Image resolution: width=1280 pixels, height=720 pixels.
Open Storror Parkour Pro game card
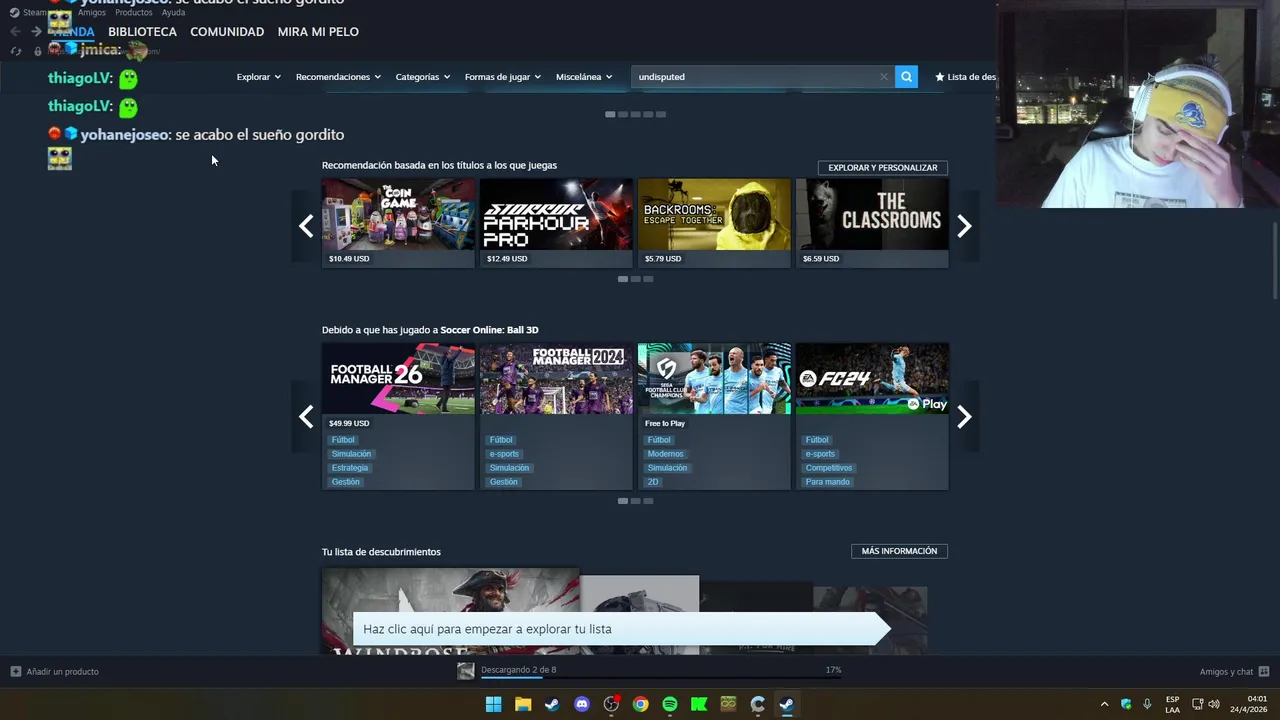(556, 223)
